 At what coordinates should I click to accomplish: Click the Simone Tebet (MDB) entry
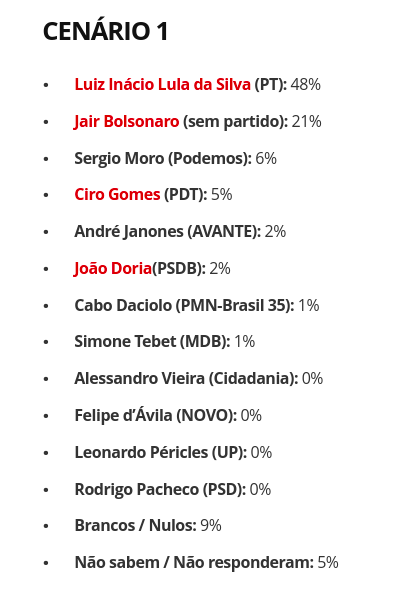click(x=164, y=342)
